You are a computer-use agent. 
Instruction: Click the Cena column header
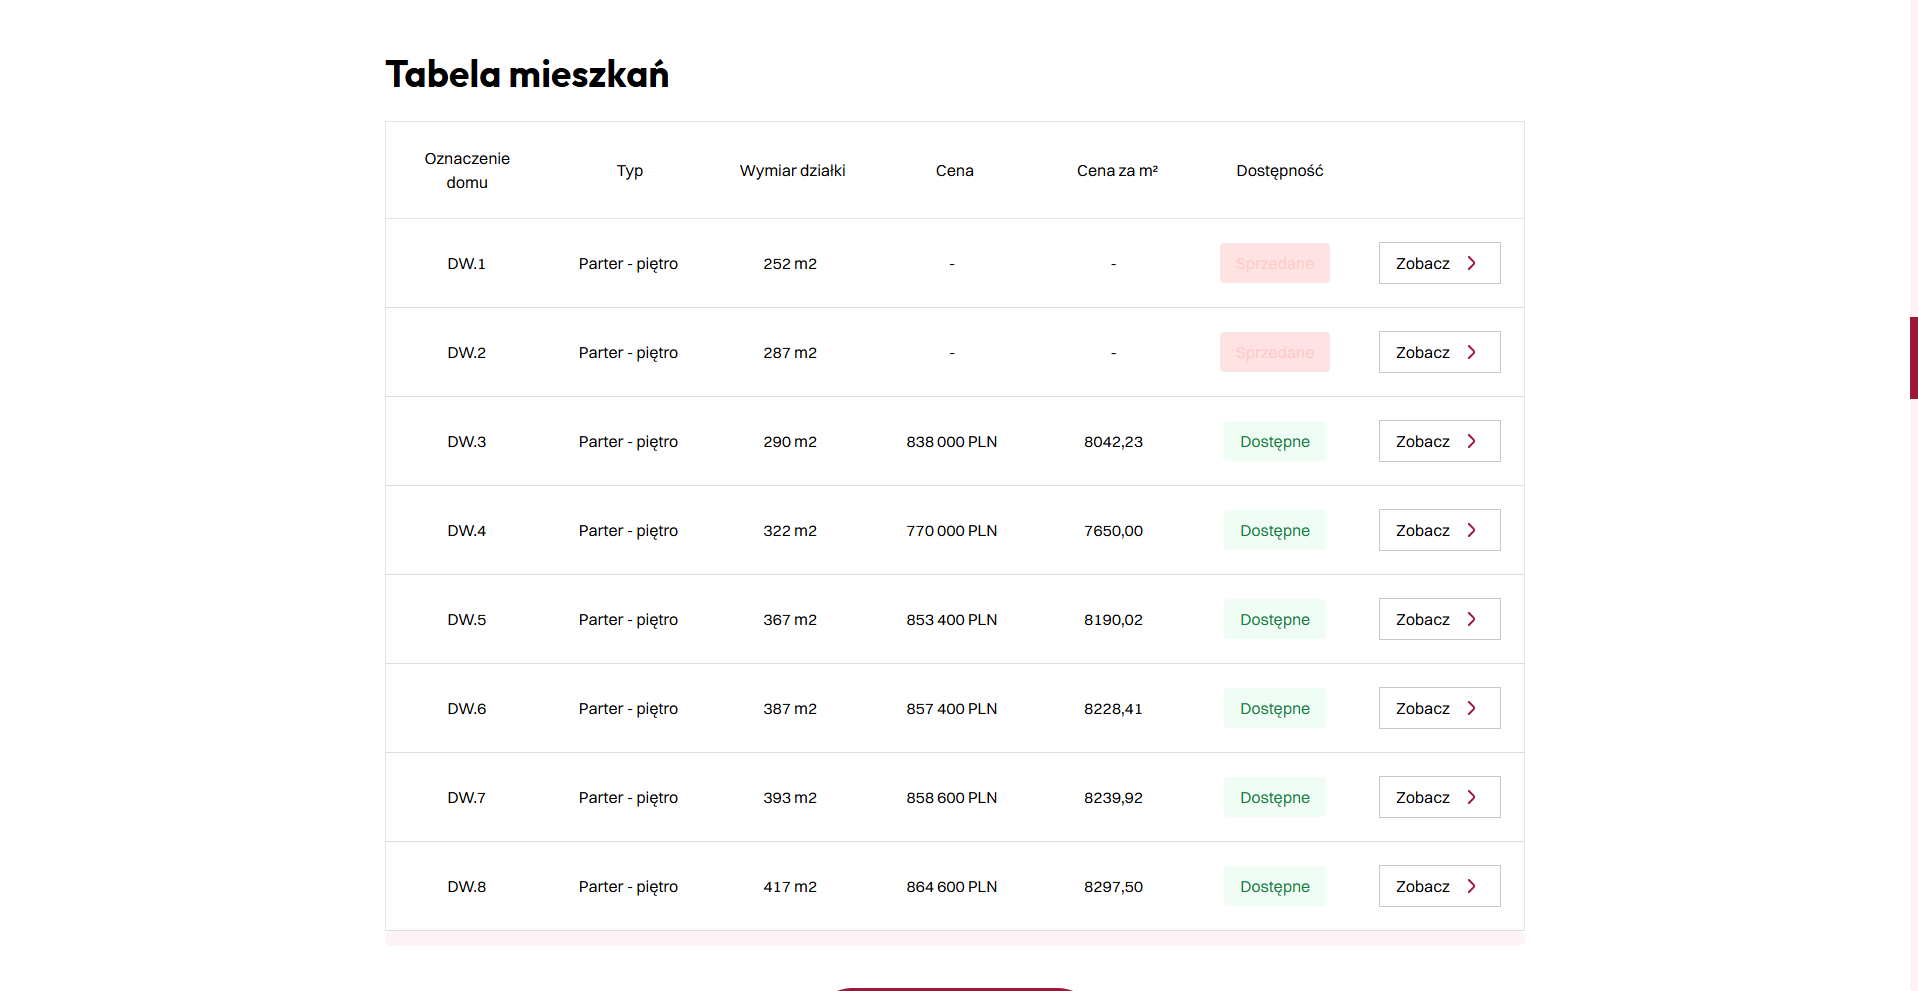click(x=954, y=171)
